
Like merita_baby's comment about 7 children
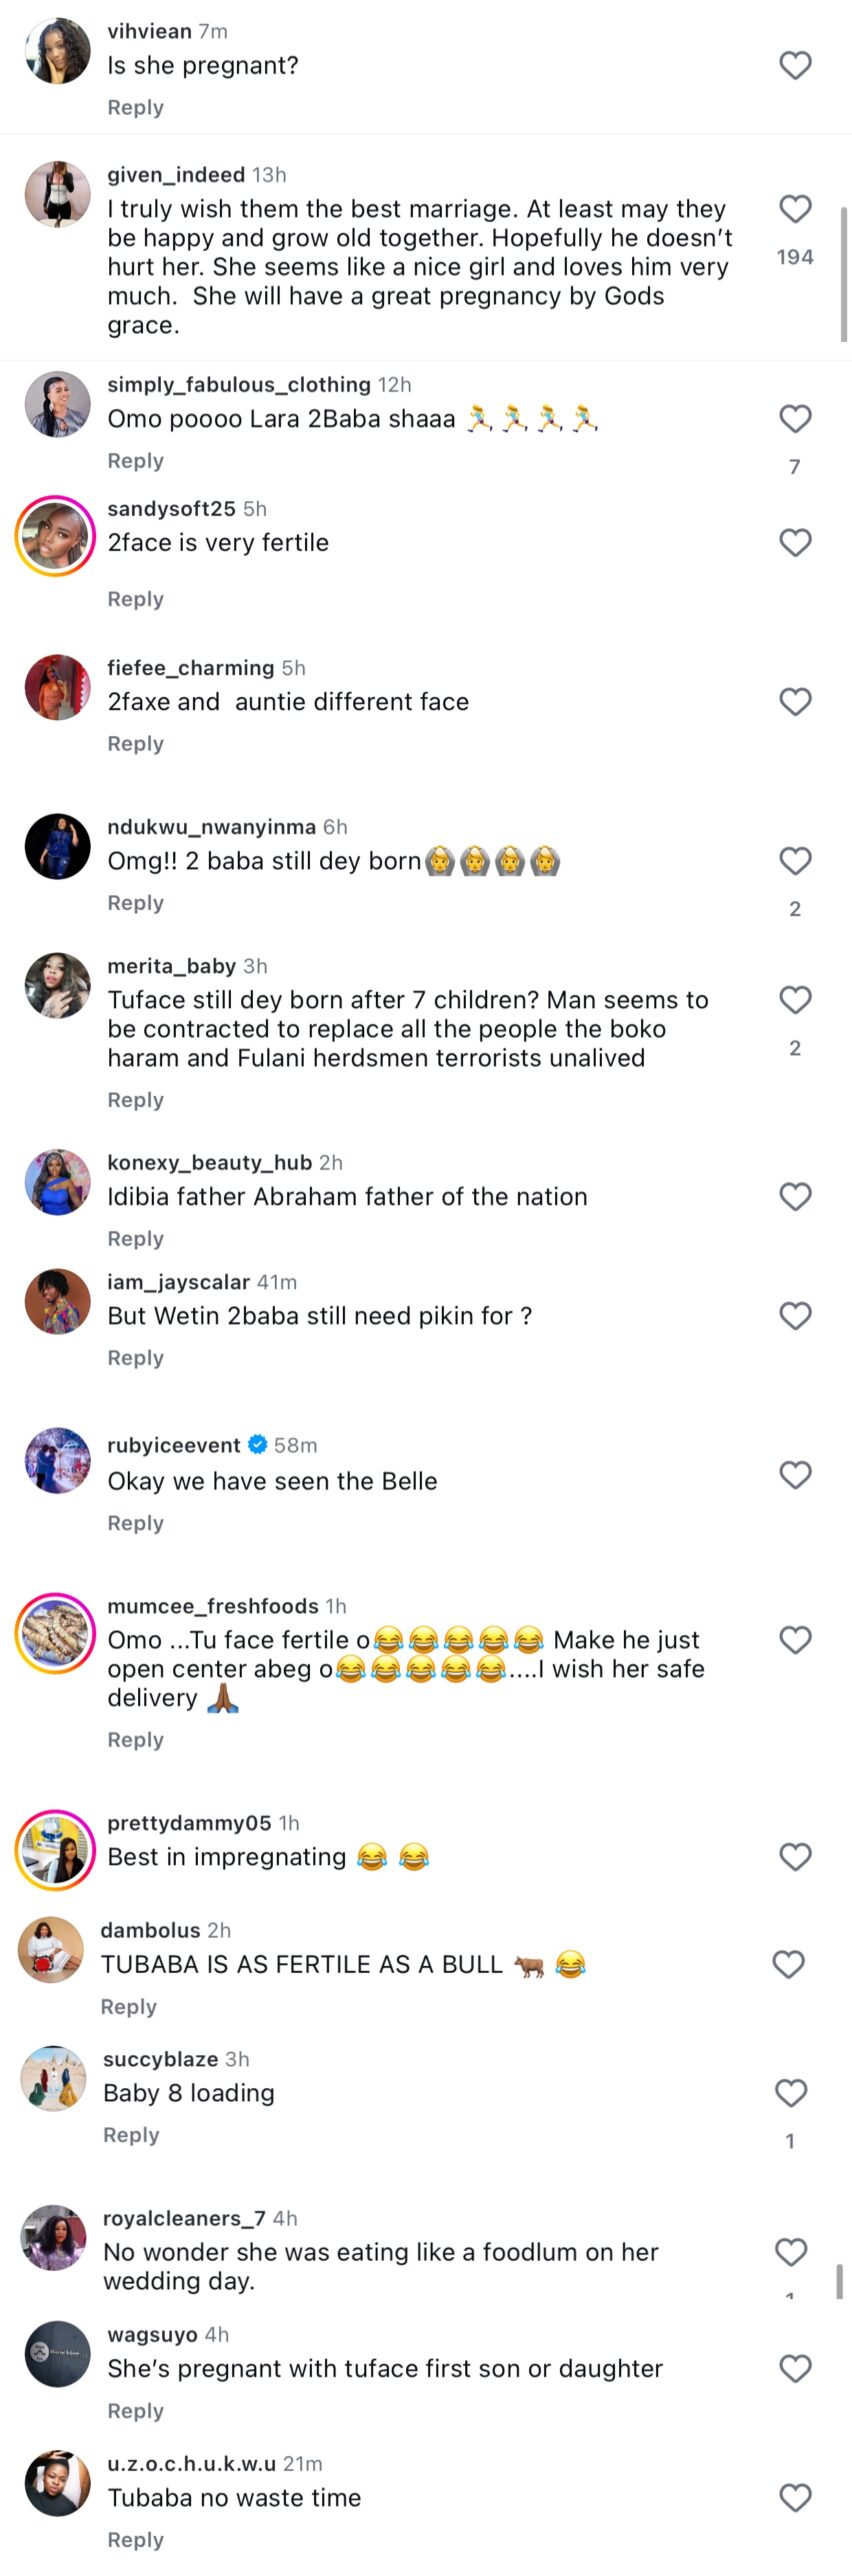click(795, 1000)
